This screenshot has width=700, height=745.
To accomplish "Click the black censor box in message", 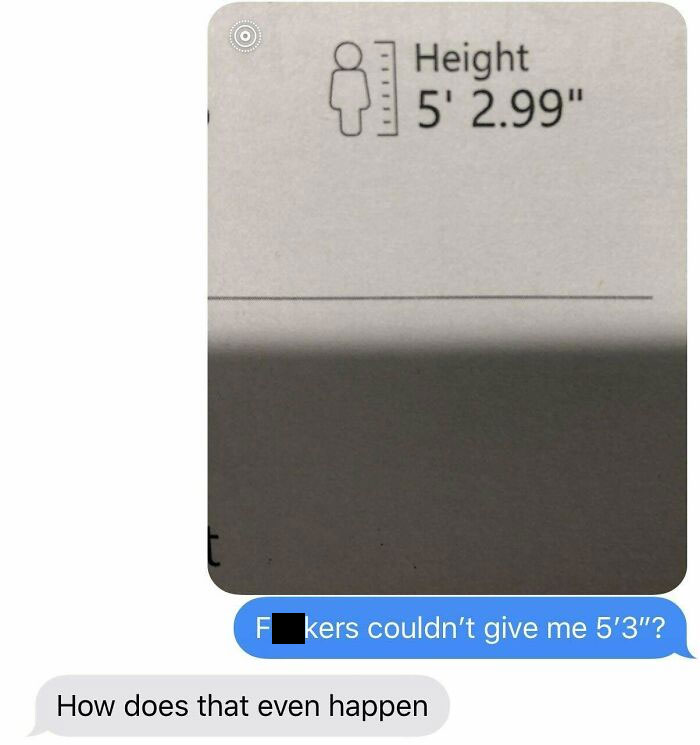I will point(288,628).
